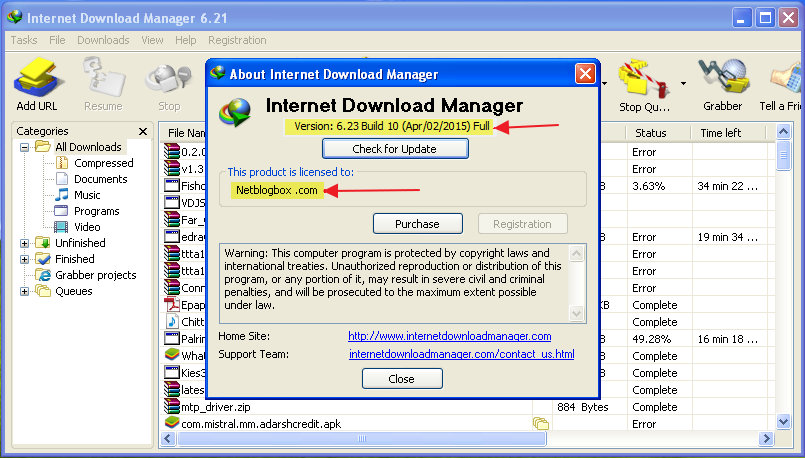This screenshot has height=458, width=805.
Task: Close the About dialog with red X
Action: click(585, 74)
